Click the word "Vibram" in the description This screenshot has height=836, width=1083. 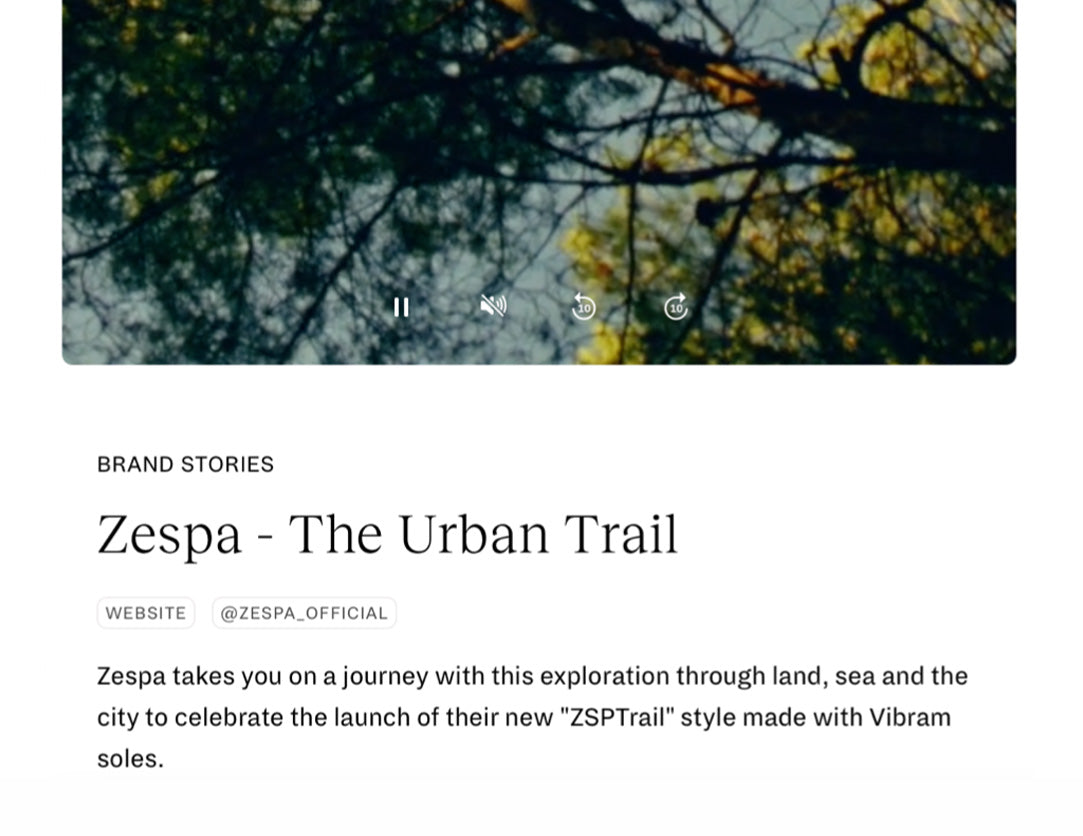[x=909, y=718]
